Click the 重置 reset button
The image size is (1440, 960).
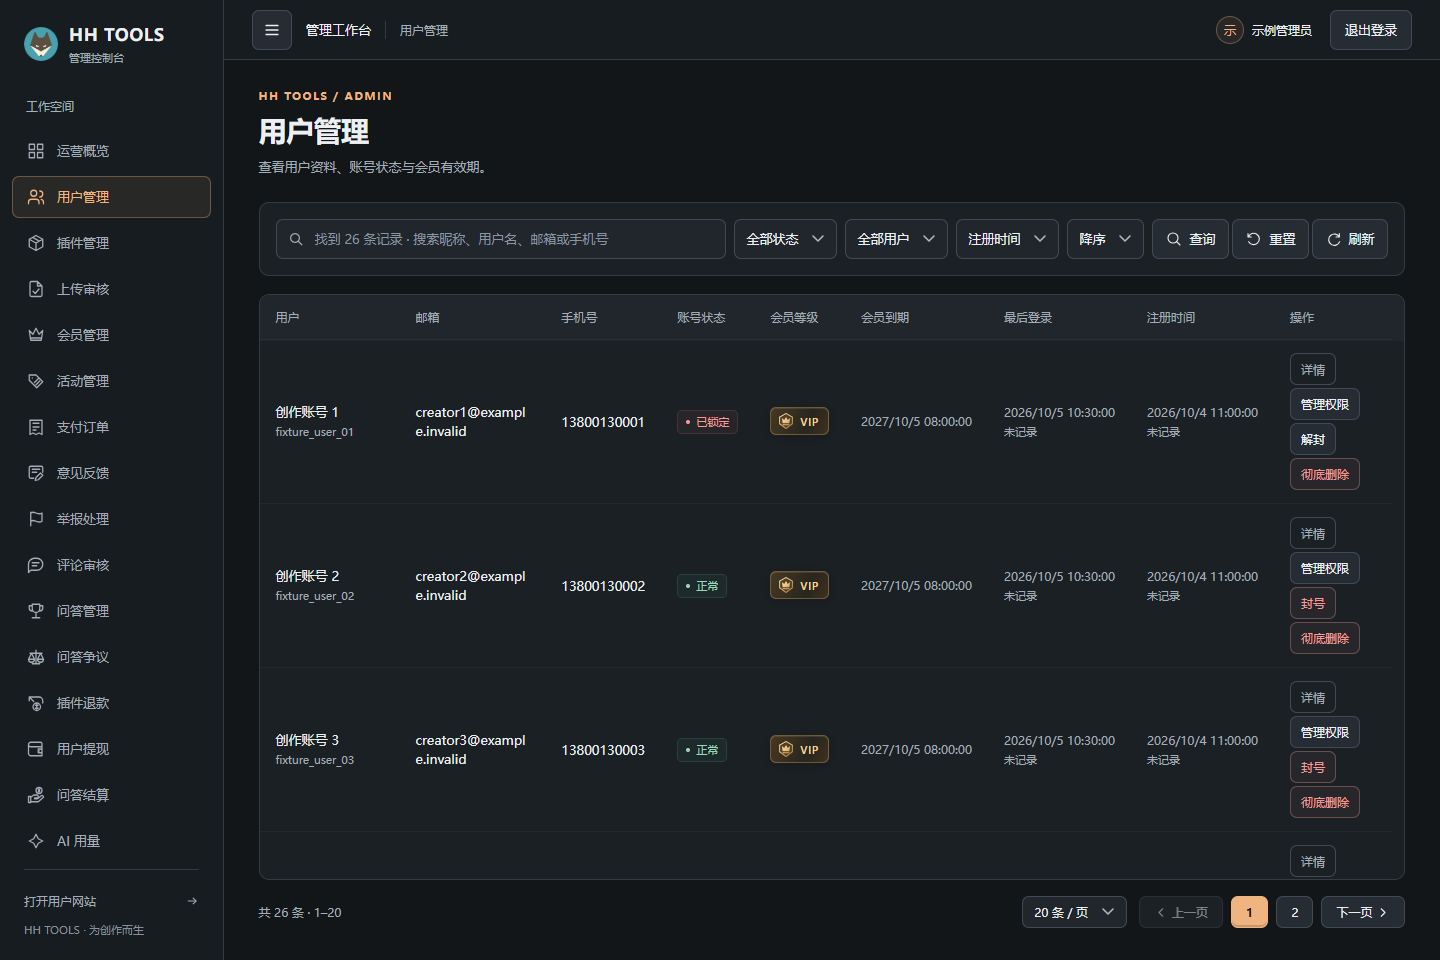pos(1270,239)
